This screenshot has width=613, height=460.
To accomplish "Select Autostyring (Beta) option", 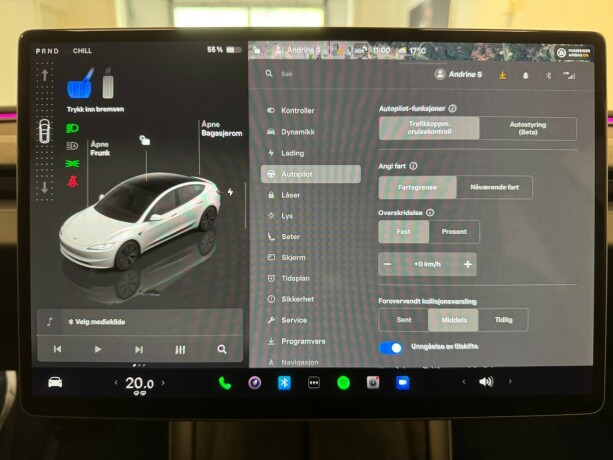I will coord(528,128).
